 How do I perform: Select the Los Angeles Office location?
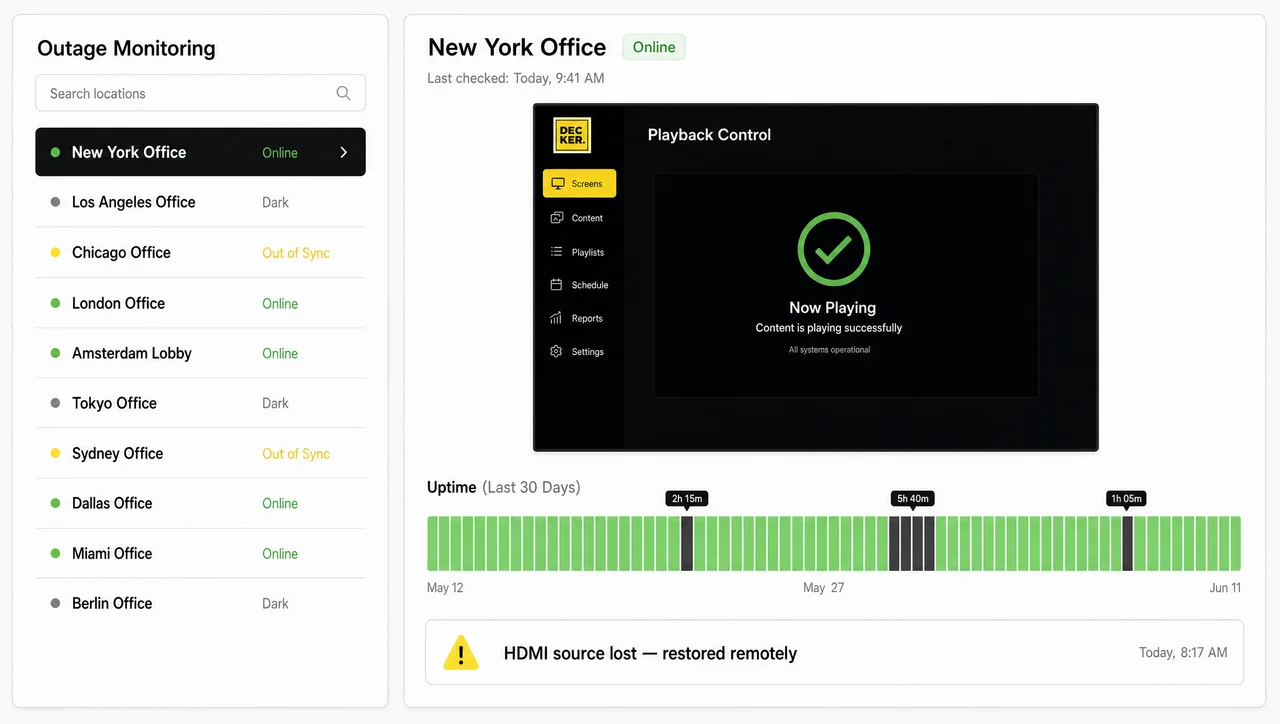[x=200, y=202]
